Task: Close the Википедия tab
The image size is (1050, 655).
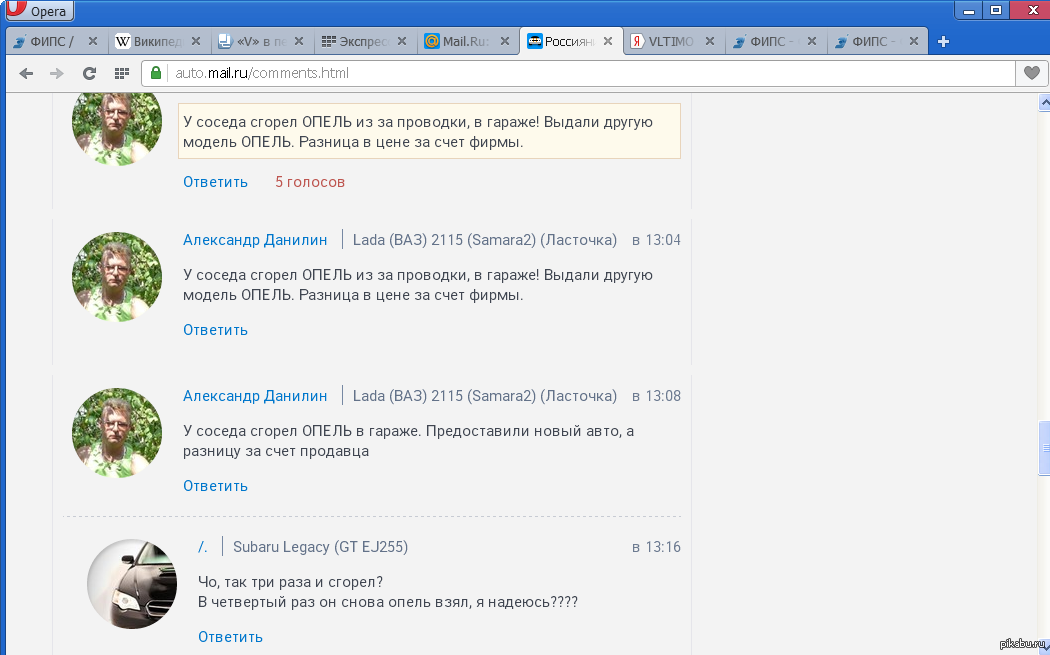Action: (x=197, y=41)
